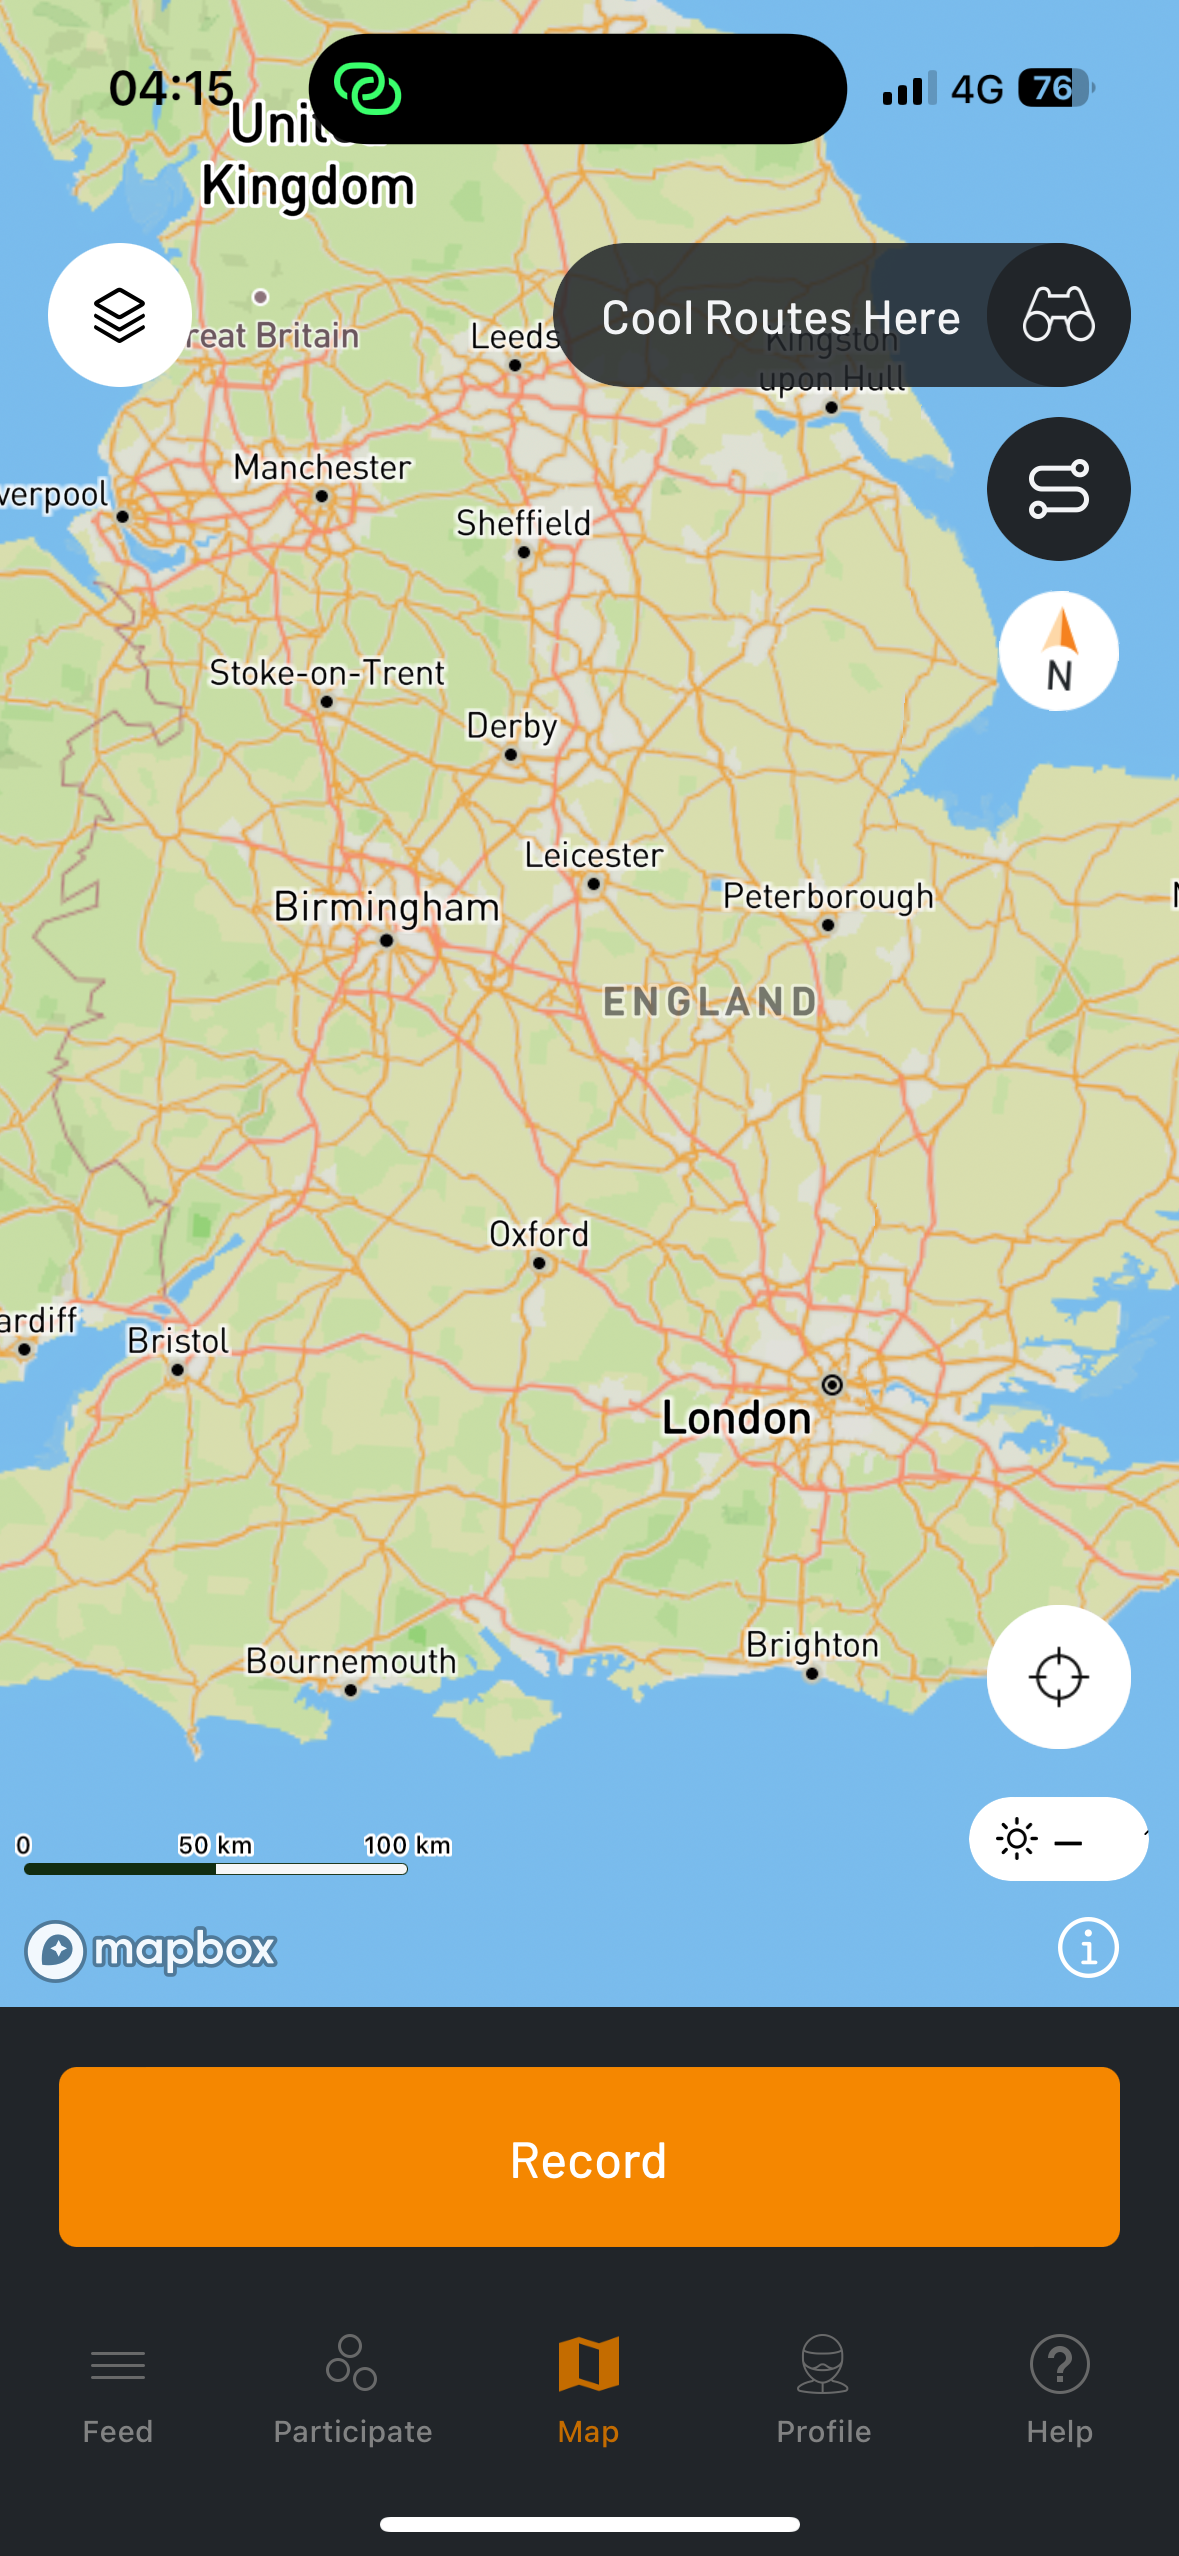Tap the Oxford city dot

540,1263
